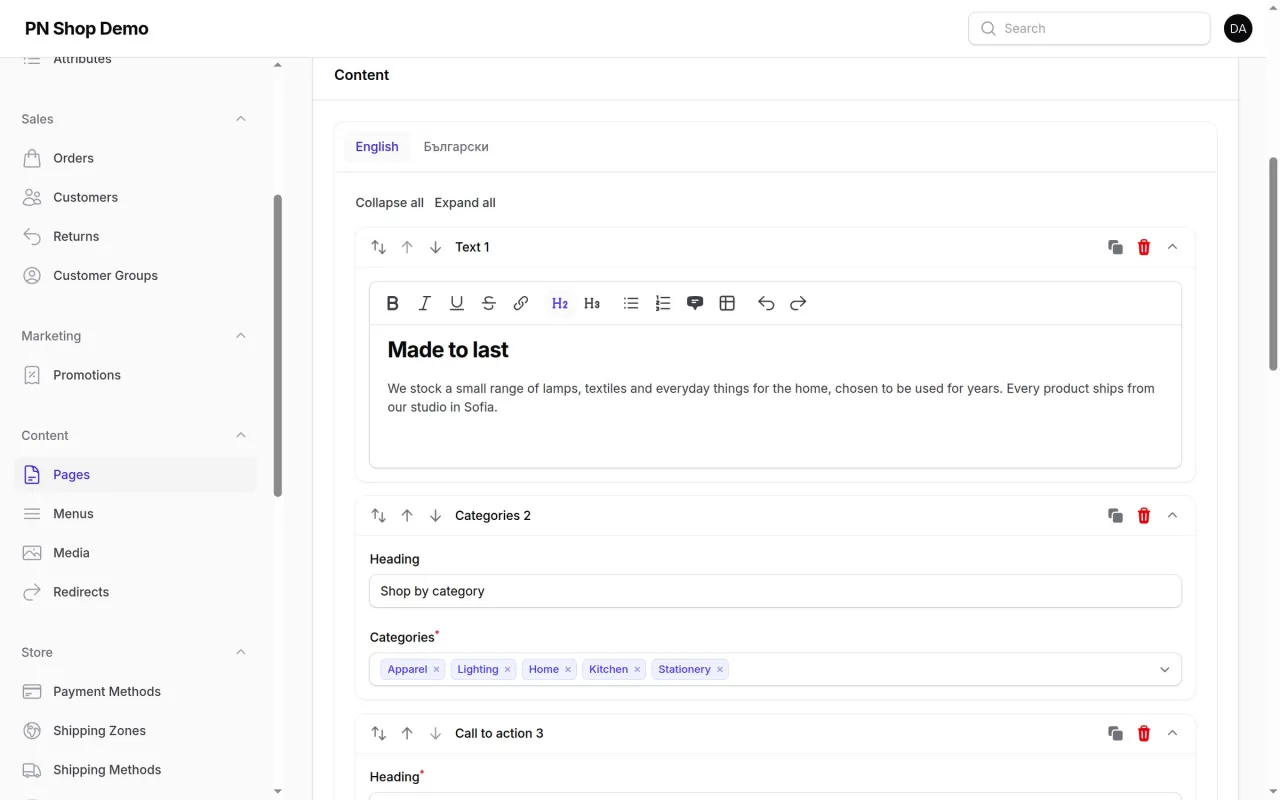Image resolution: width=1280 pixels, height=800 pixels.
Task: Switch to the Български language tab
Action: pos(456,147)
